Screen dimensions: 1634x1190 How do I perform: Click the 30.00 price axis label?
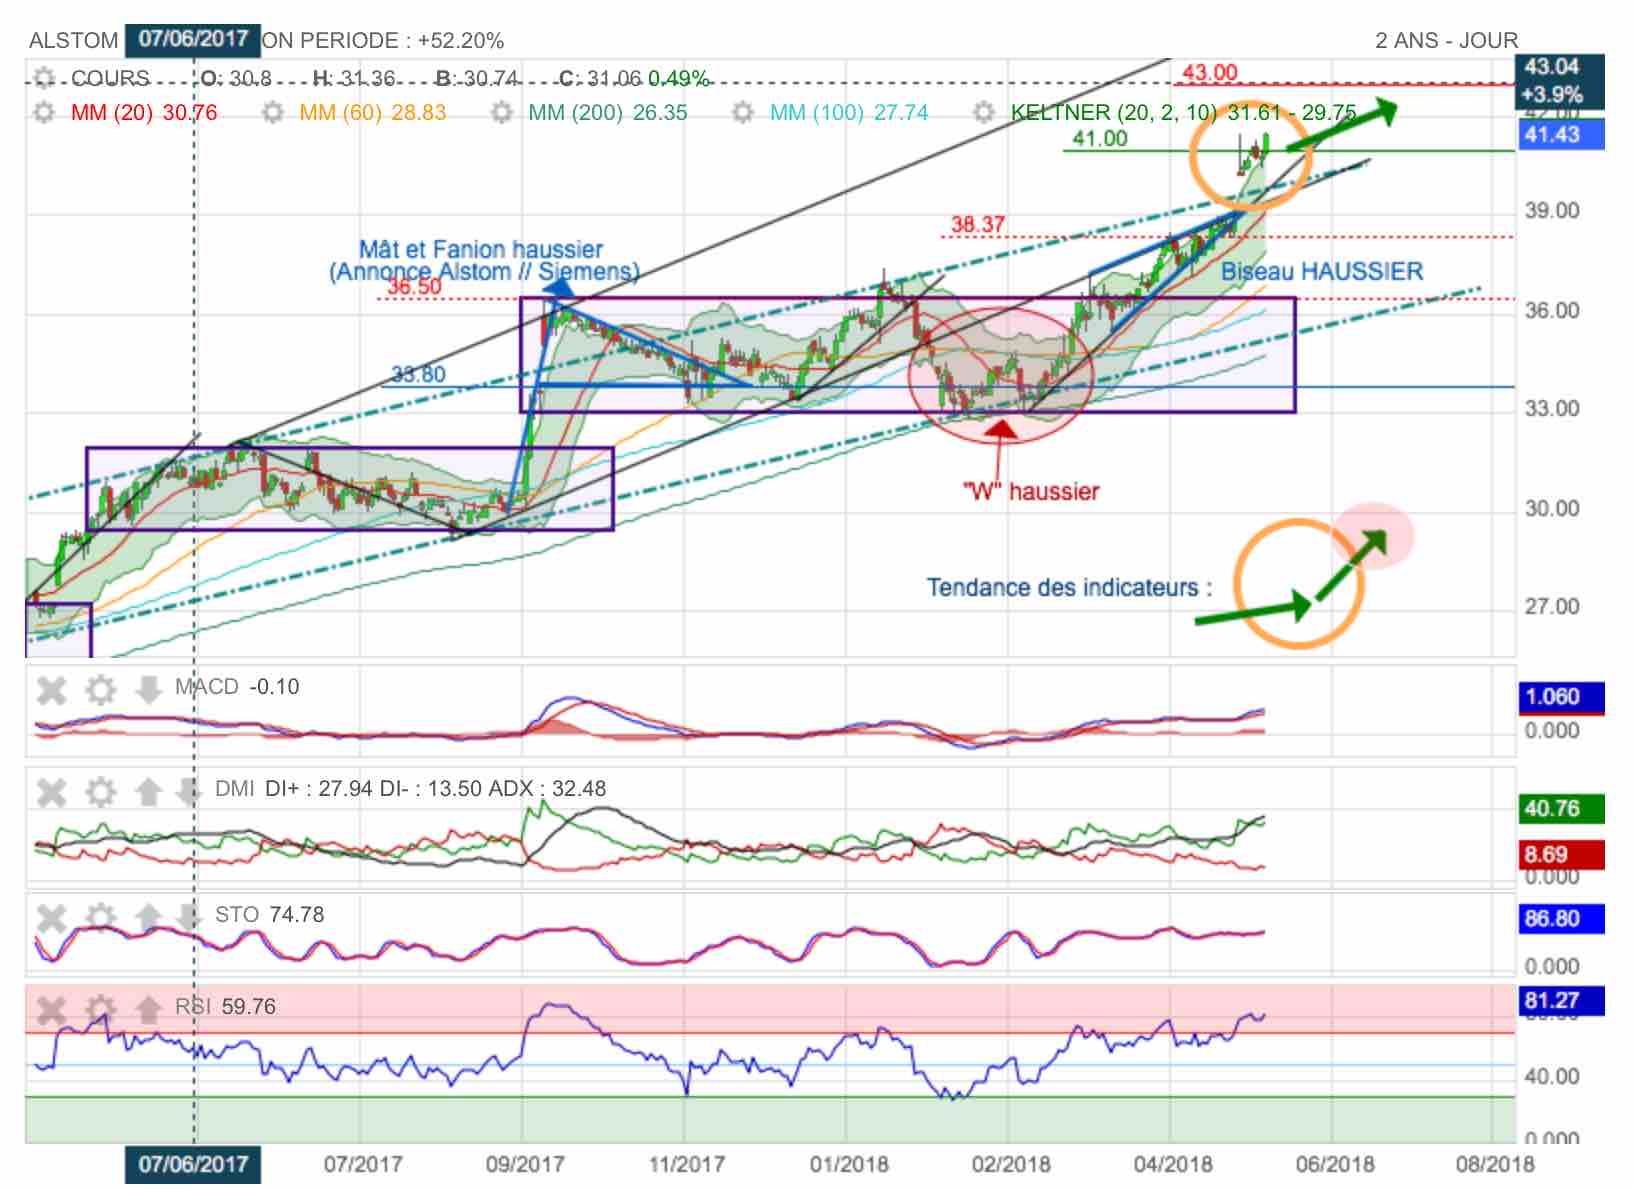[x=1552, y=509]
